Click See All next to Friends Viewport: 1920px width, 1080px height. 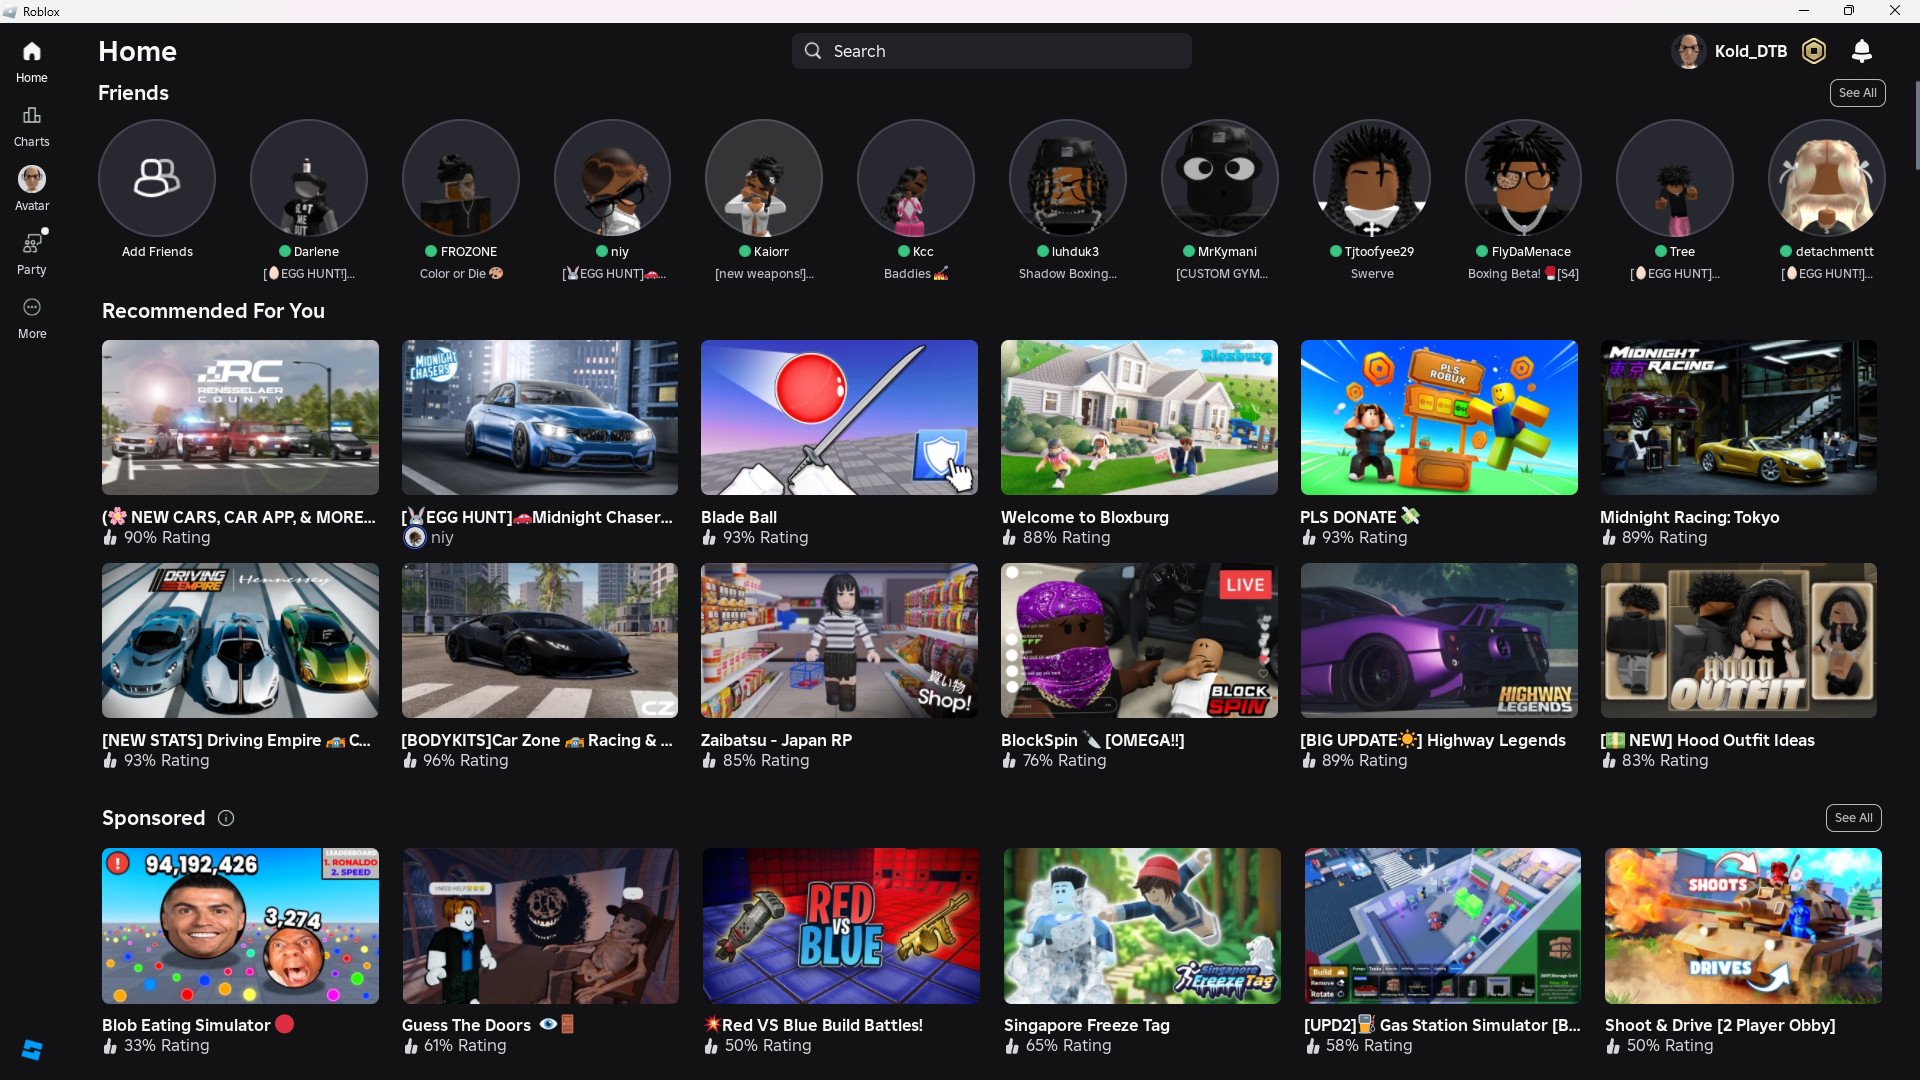[1857, 93]
